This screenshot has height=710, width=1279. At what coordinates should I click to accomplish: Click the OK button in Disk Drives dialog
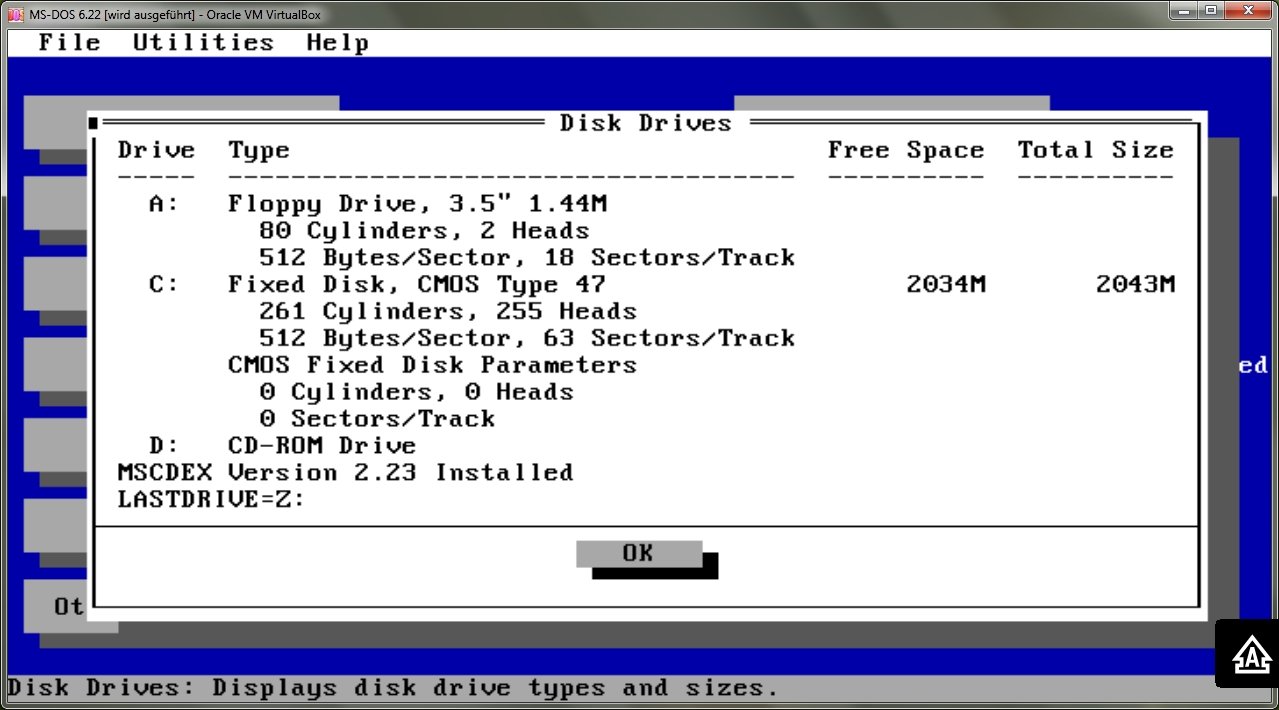[x=639, y=553]
